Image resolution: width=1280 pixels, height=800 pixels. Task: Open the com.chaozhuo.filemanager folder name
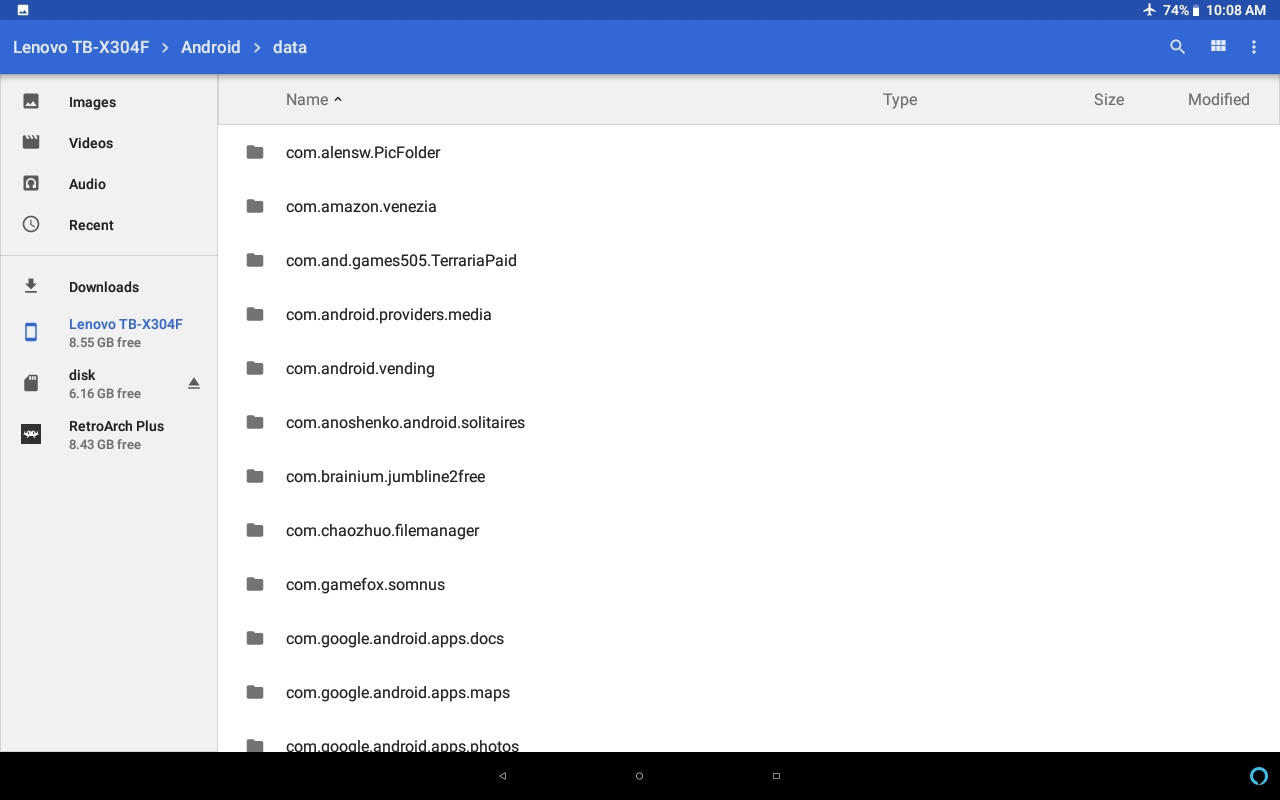click(x=382, y=530)
